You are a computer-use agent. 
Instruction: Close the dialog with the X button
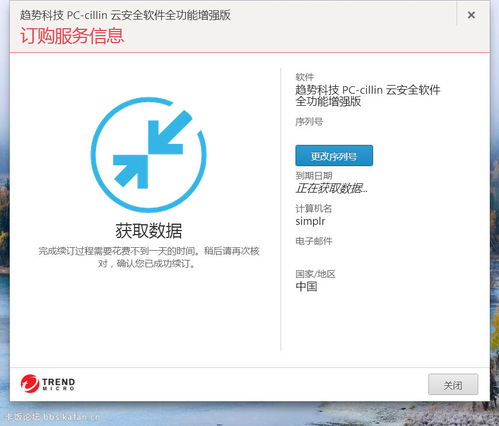(471, 15)
